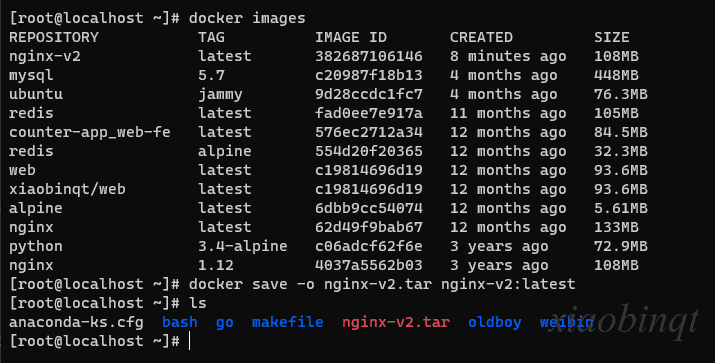Click the CREATED column header

(x=481, y=37)
